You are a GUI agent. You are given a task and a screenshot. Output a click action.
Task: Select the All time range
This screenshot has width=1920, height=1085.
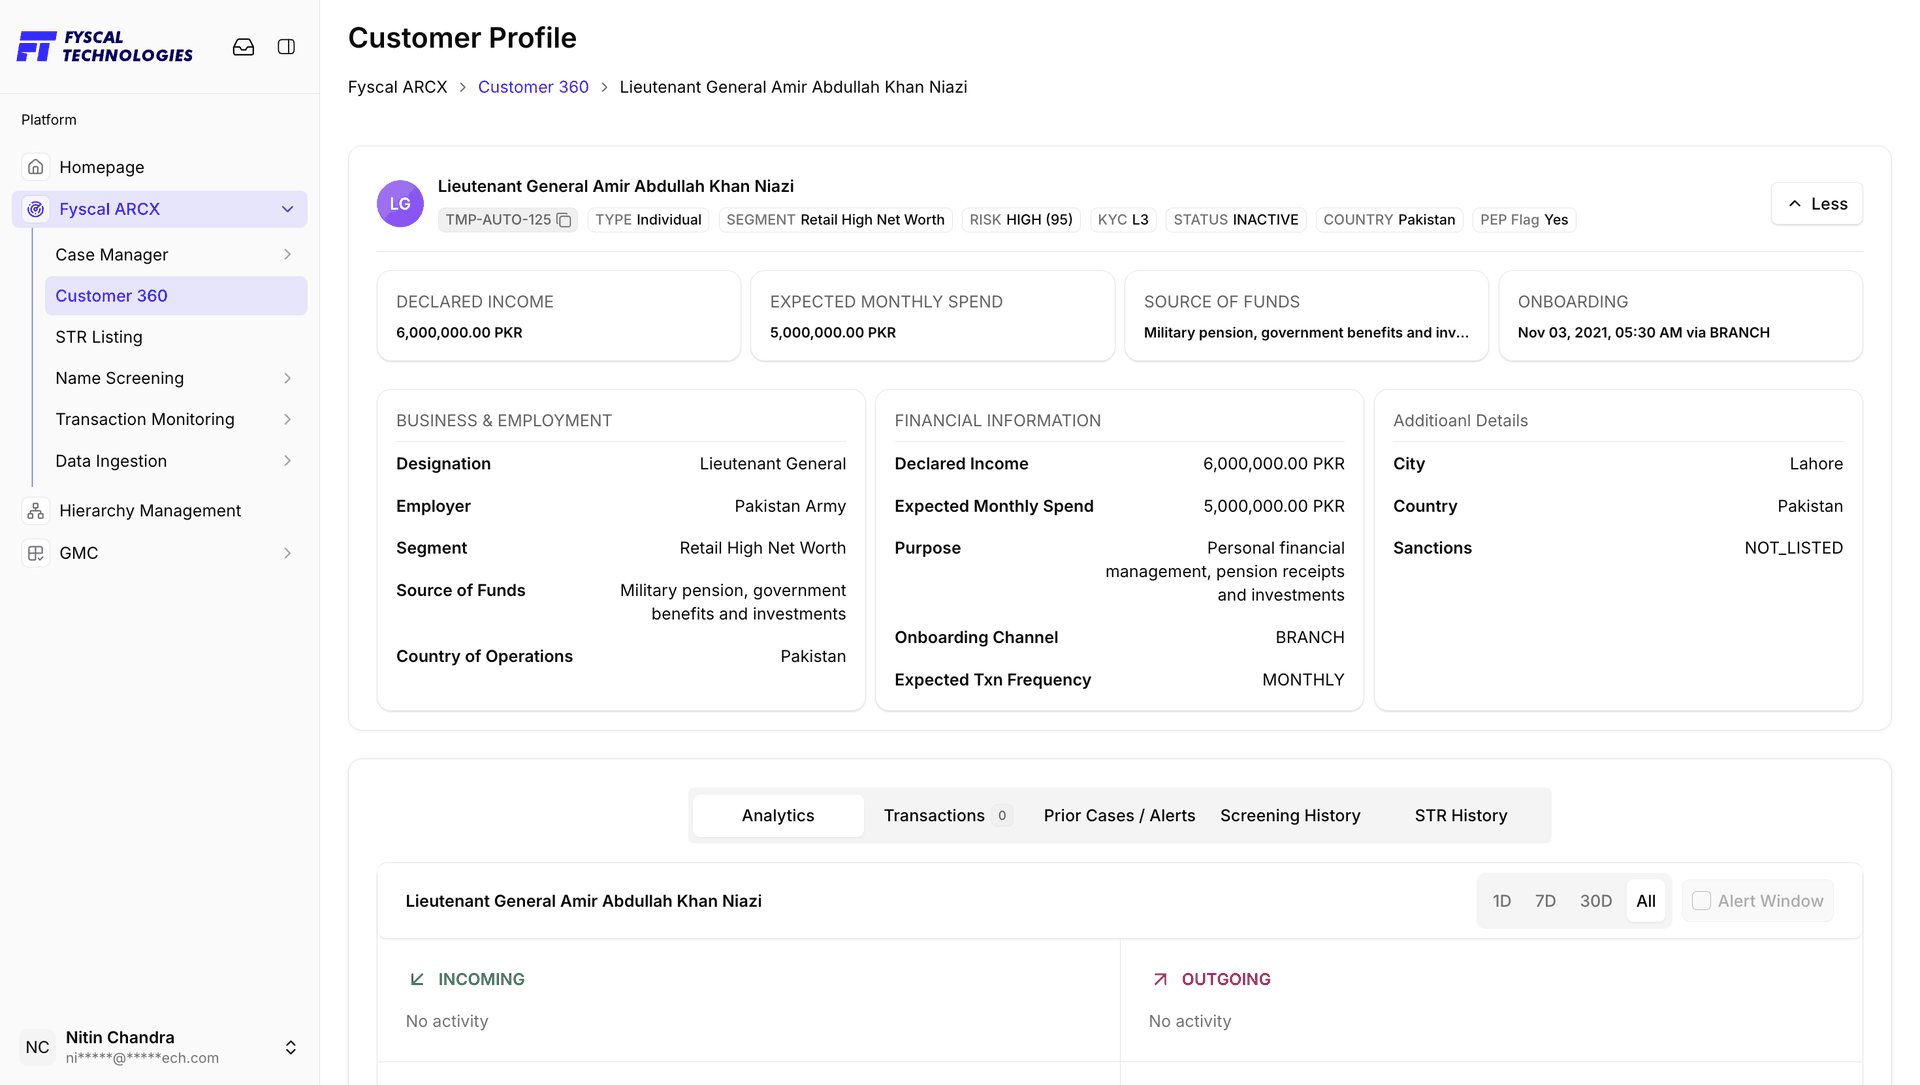coord(1646,901)
